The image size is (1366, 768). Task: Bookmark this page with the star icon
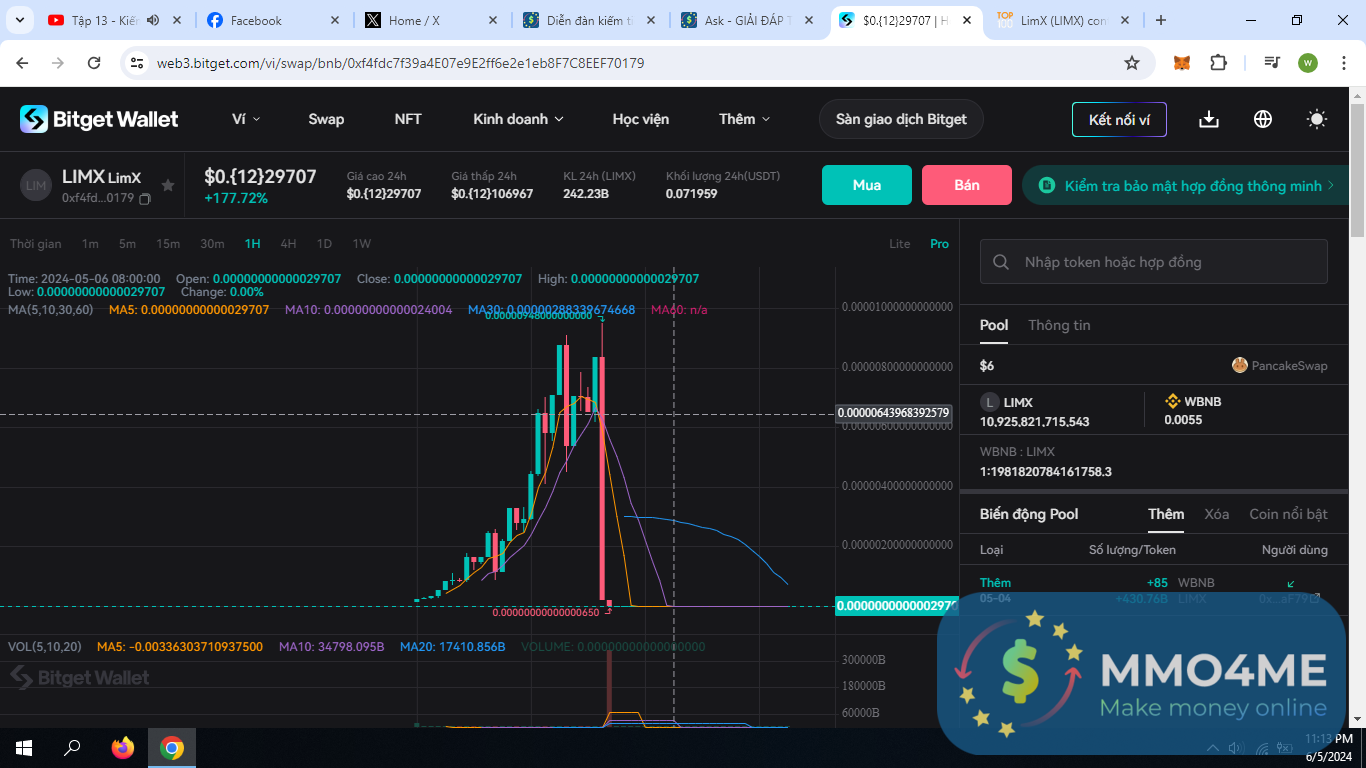1132,63
